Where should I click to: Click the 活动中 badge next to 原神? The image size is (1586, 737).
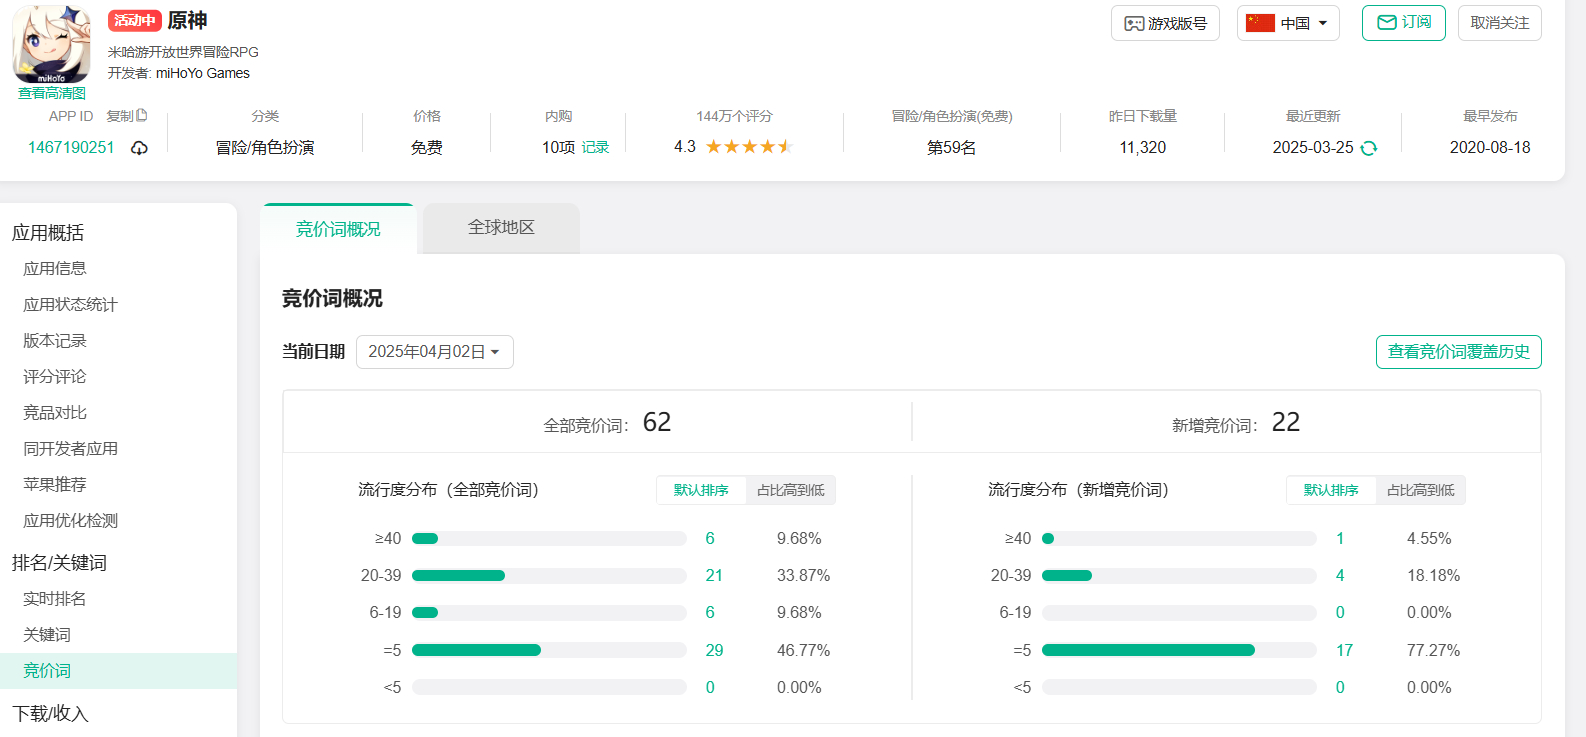pyautogui.click(x=135, y=20)
